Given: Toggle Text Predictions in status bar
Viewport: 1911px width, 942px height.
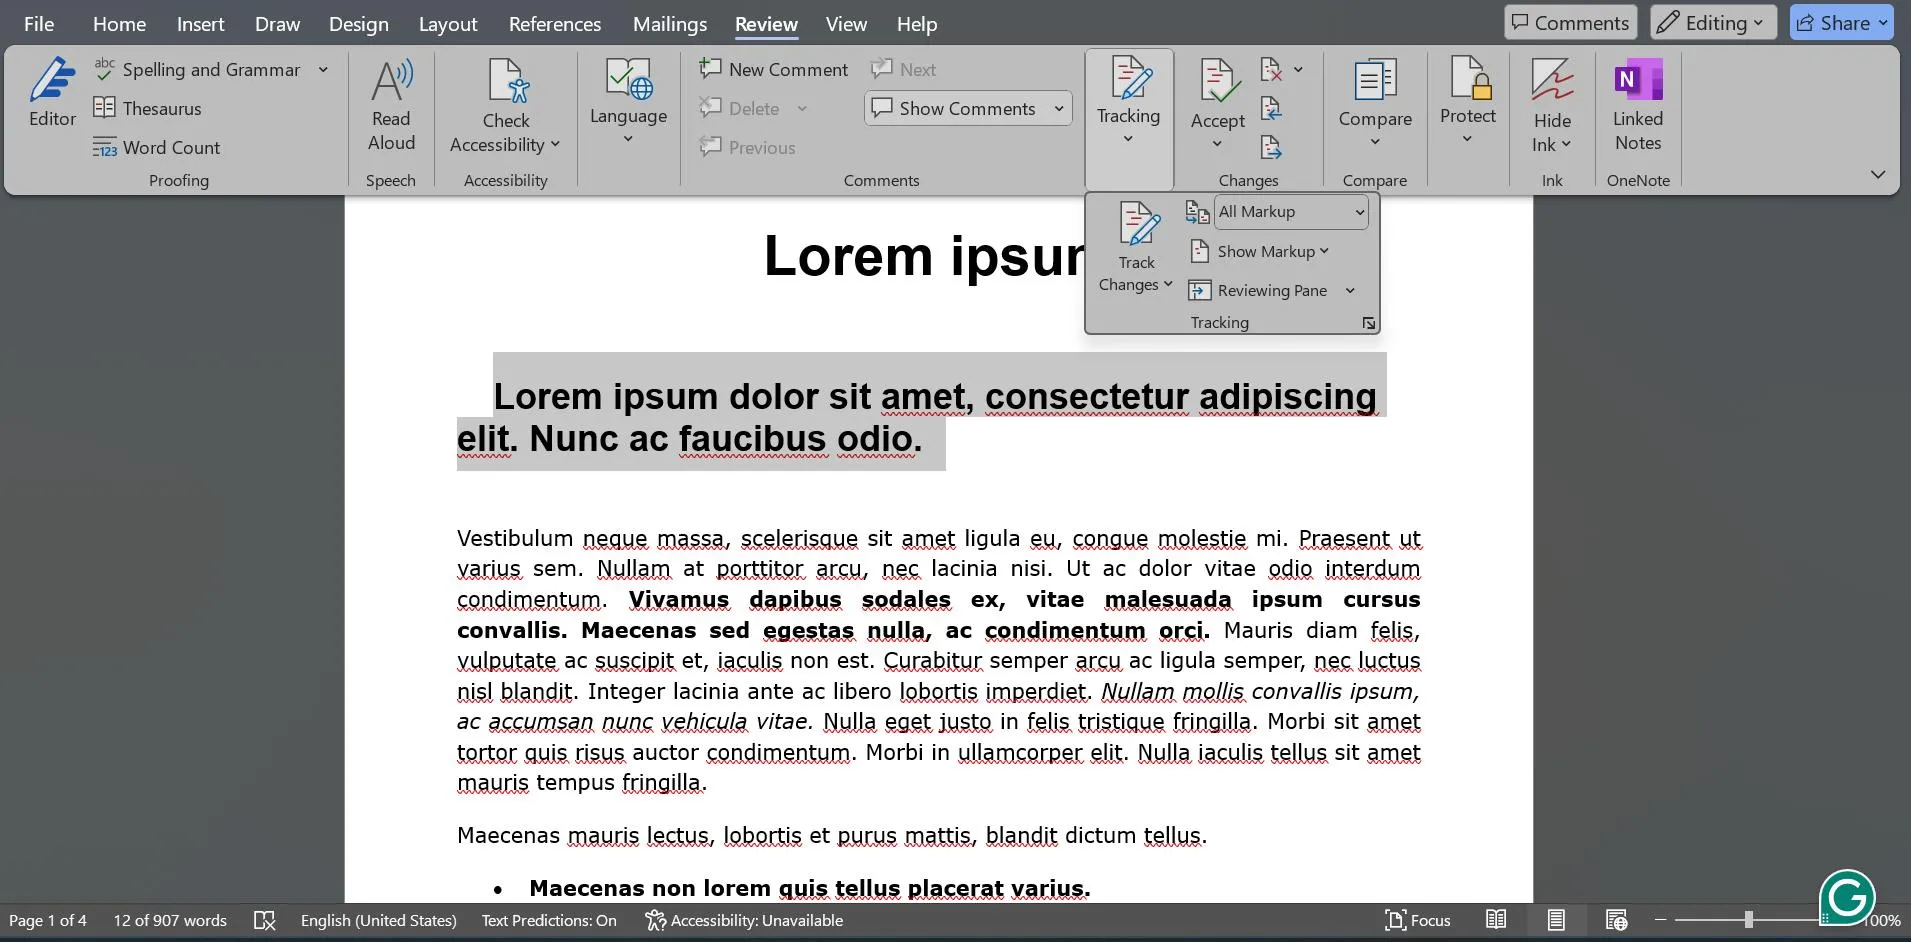Looking at the screenshot, I should click(x=549, y=920).
